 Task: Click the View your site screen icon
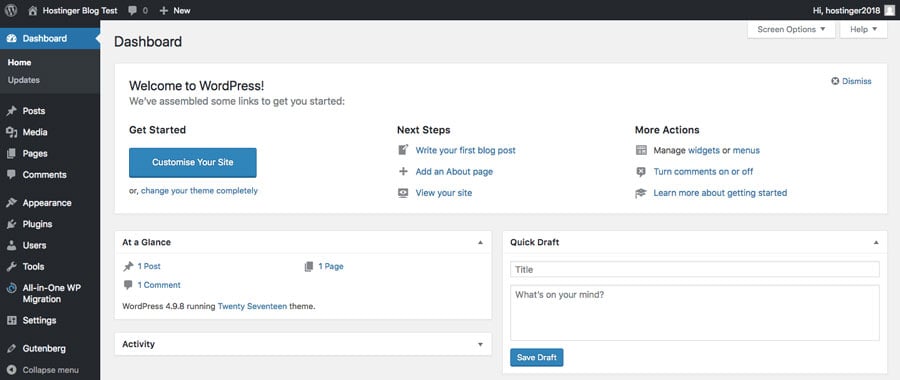(403, 193)
